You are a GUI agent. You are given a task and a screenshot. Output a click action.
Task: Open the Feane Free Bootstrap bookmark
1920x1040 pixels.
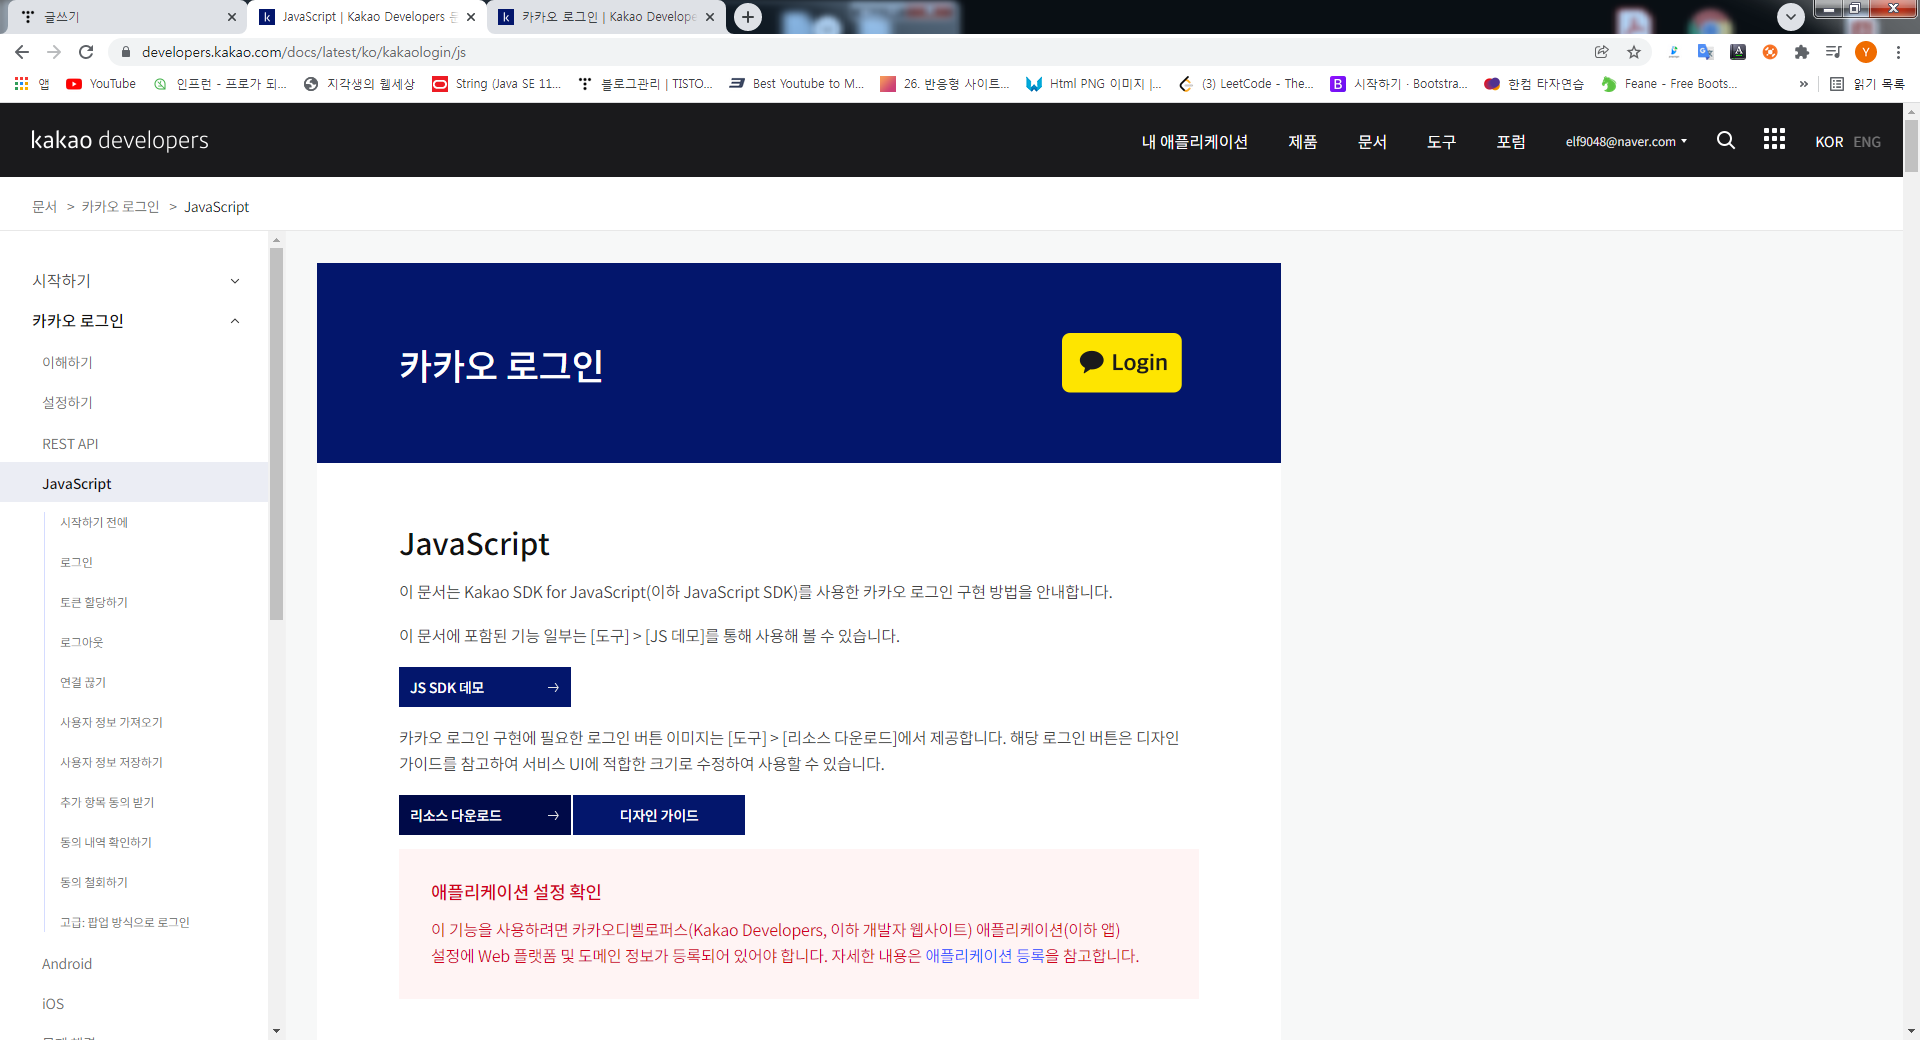pyautogui.click(x=1669, y=84)
